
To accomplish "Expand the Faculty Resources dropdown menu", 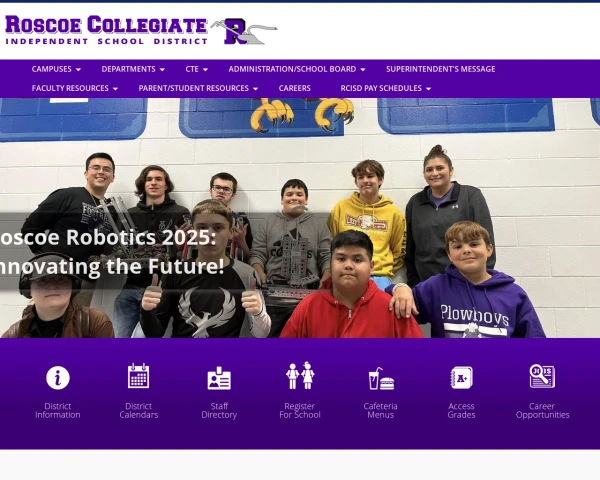I will click(x=75, y=88).
